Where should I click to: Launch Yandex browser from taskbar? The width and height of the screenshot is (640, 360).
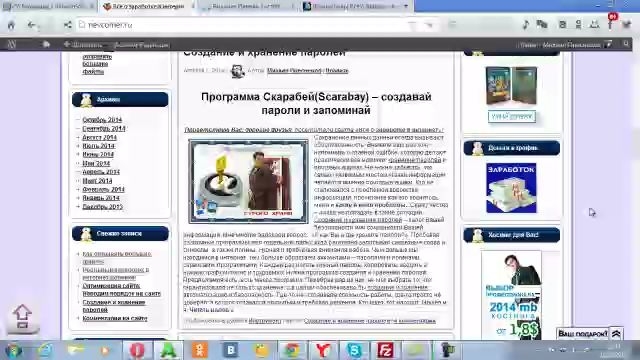323,350
